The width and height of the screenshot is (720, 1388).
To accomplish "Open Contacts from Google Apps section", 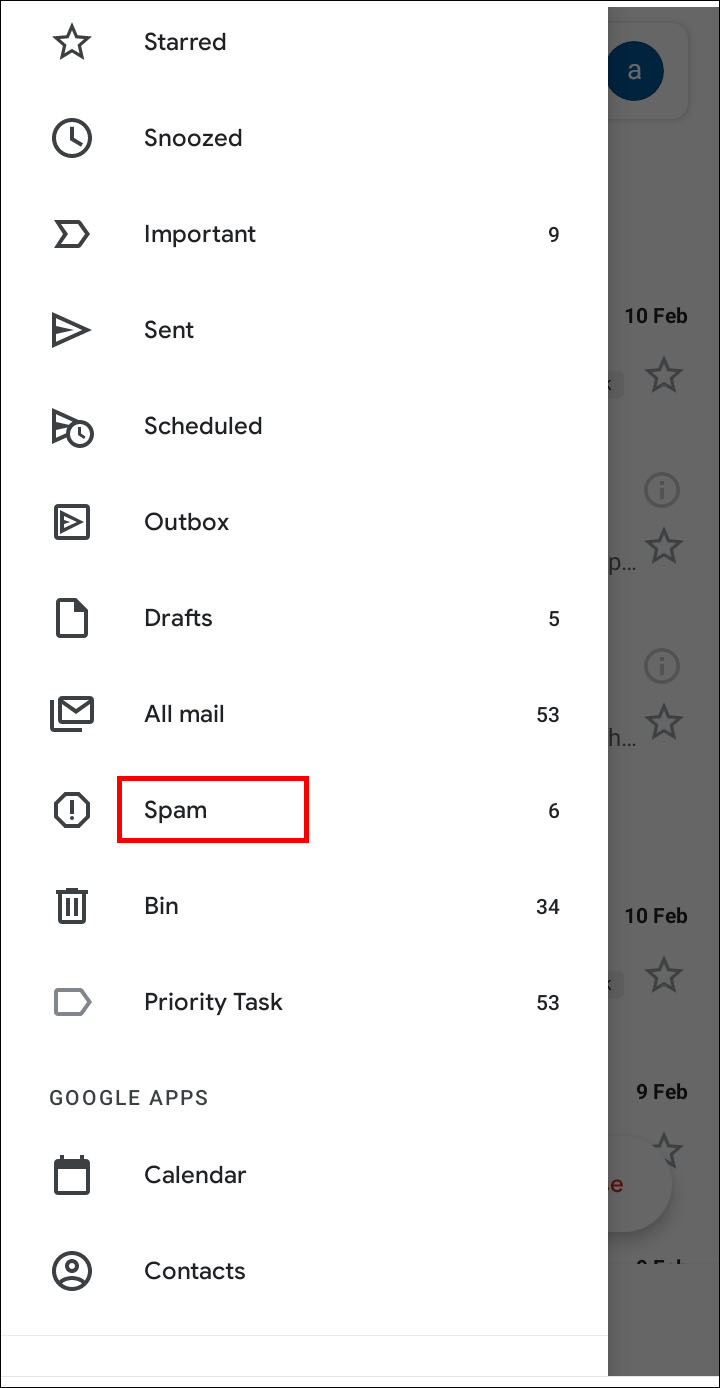I will tap(194, 1271).
